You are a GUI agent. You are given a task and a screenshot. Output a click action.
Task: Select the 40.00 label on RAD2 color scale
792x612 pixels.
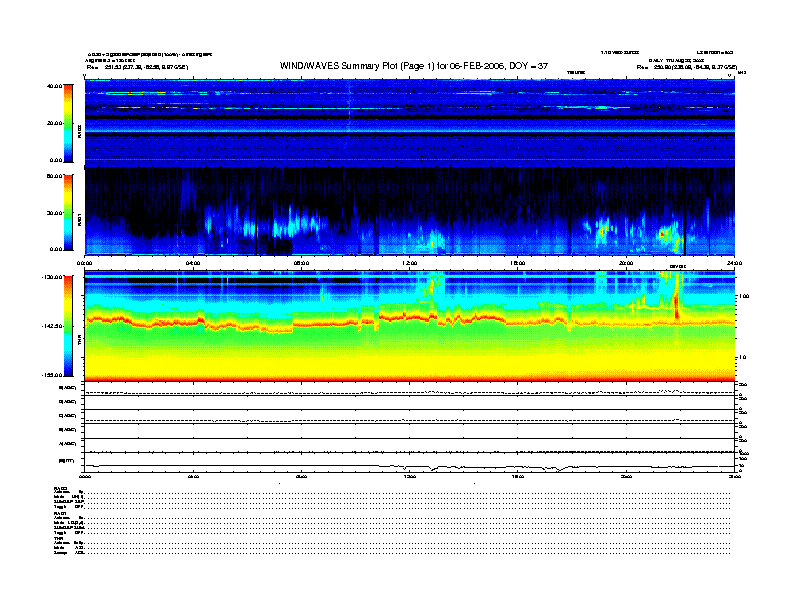(x=54, y=86)
